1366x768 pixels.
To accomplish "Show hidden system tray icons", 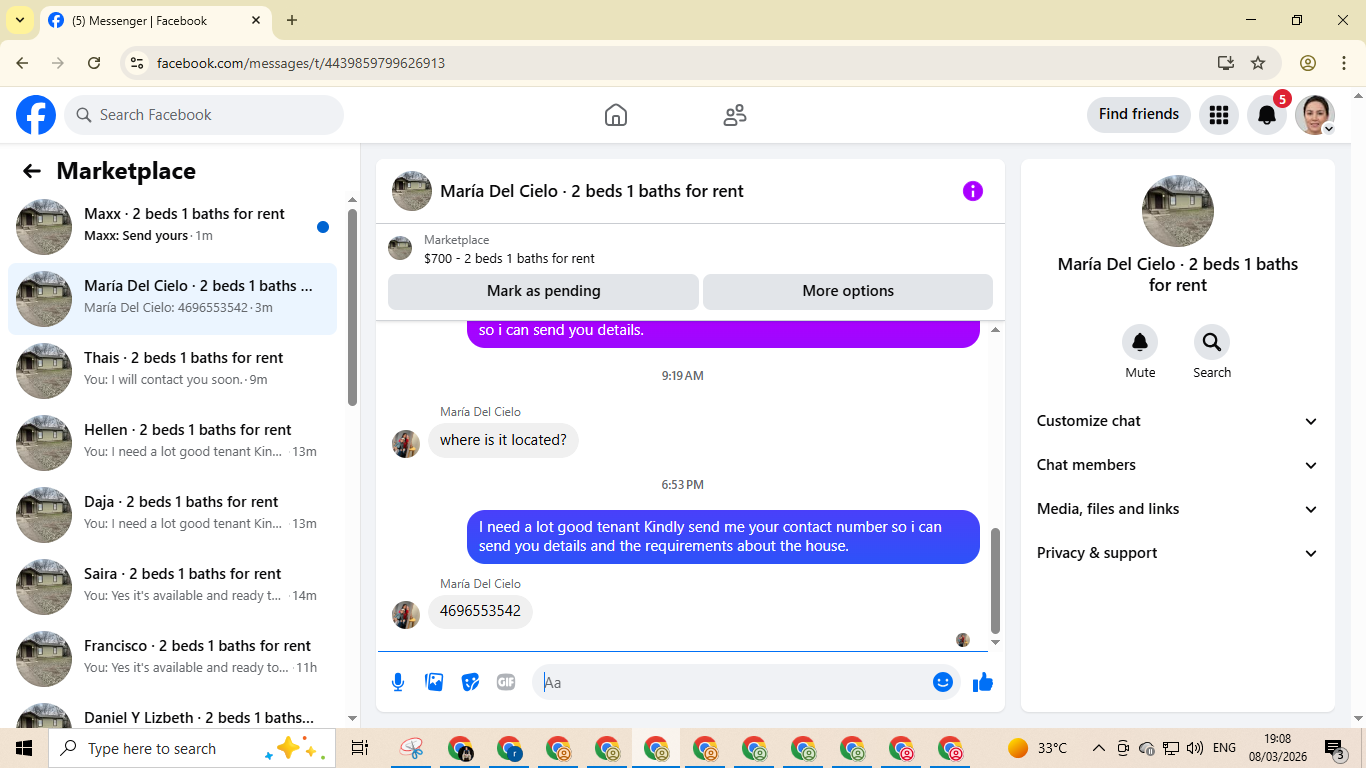I will click(1098, 748).
